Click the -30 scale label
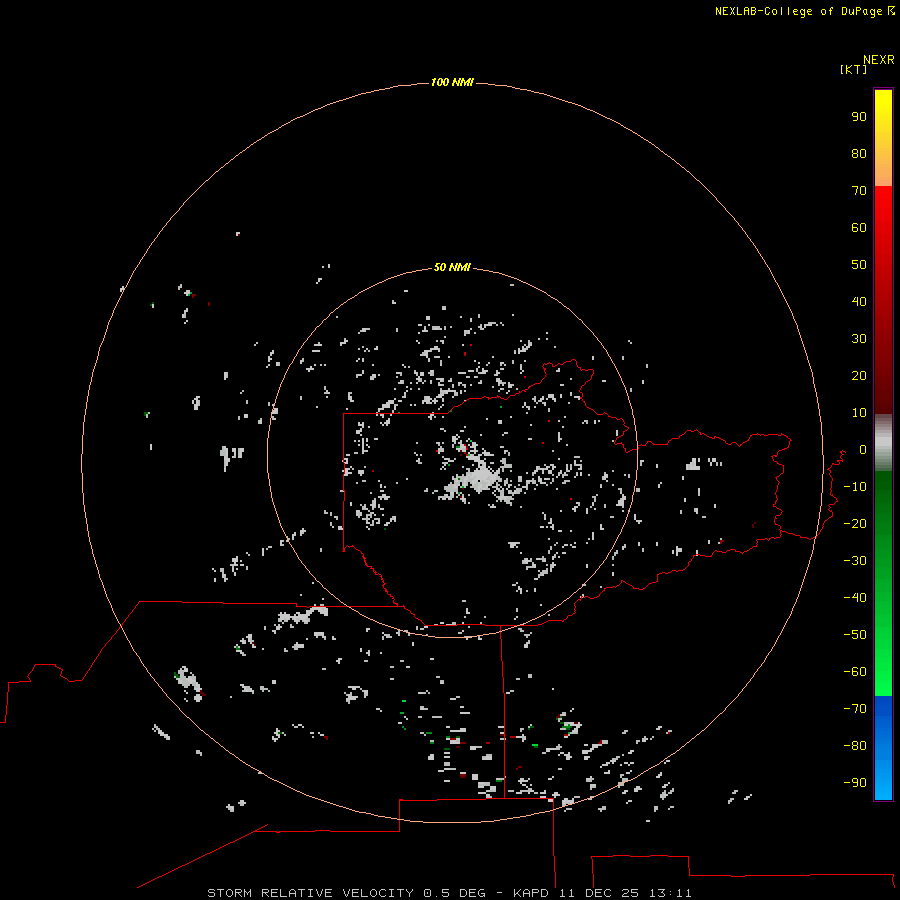 pyautogui.click(x=855, y=561)
